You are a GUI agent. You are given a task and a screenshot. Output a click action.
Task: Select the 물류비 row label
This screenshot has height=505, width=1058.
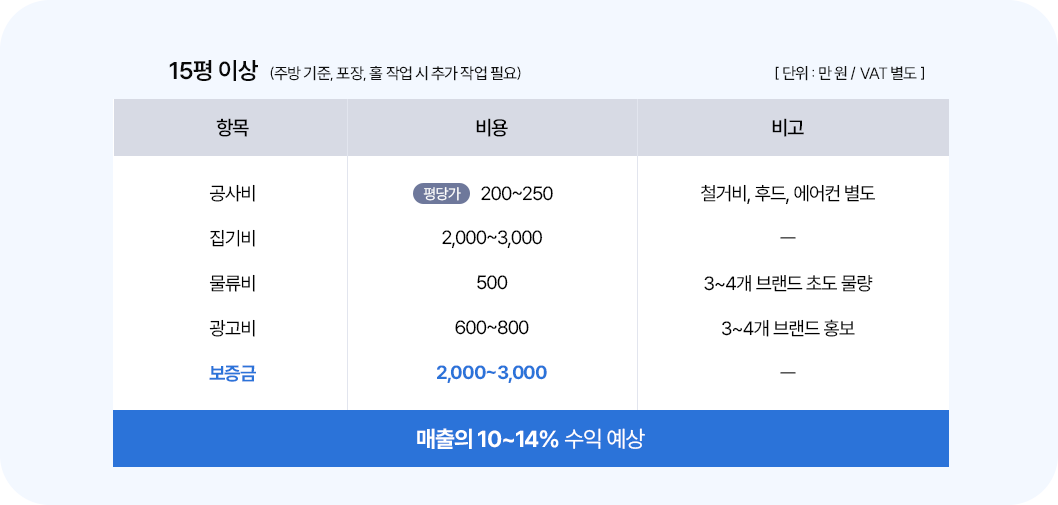pos(232,283)
